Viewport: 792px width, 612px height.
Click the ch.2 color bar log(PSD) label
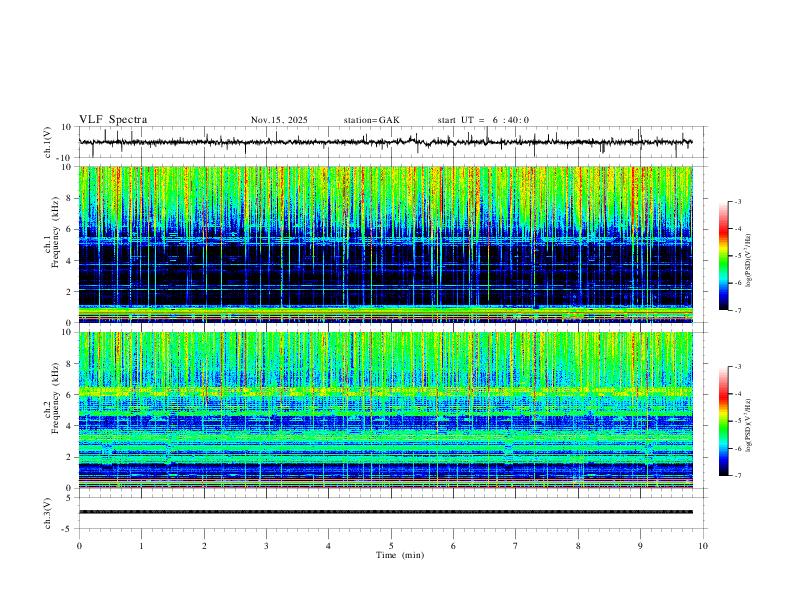coord(748,425)
